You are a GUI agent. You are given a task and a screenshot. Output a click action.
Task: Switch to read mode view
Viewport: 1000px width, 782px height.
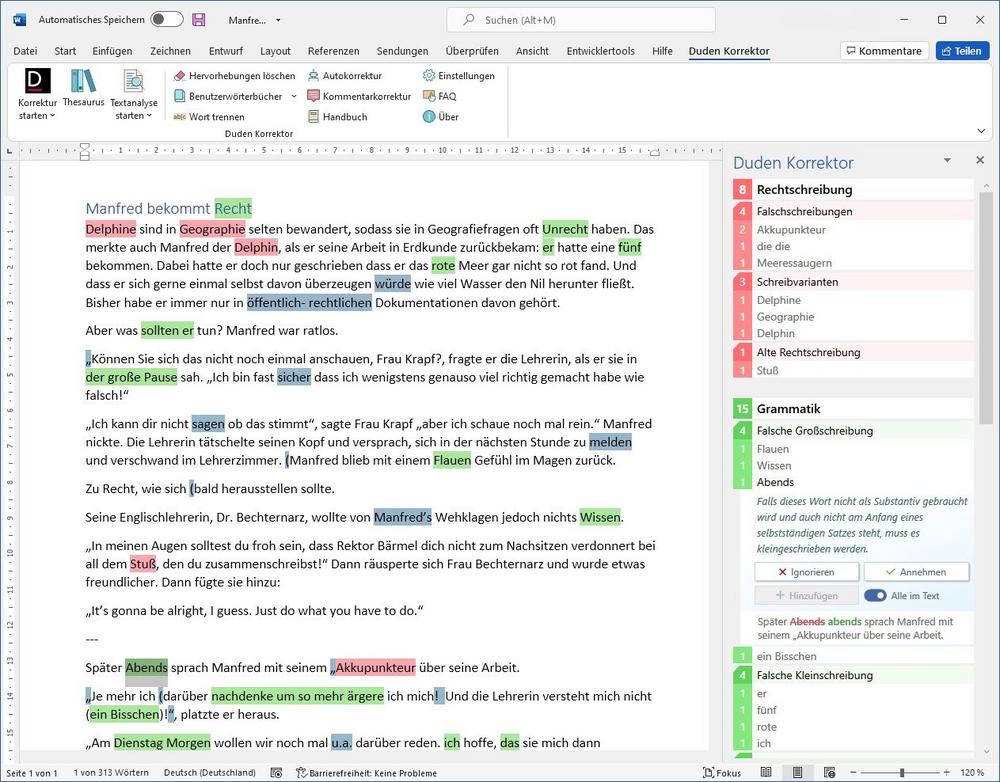coord(766,773)
